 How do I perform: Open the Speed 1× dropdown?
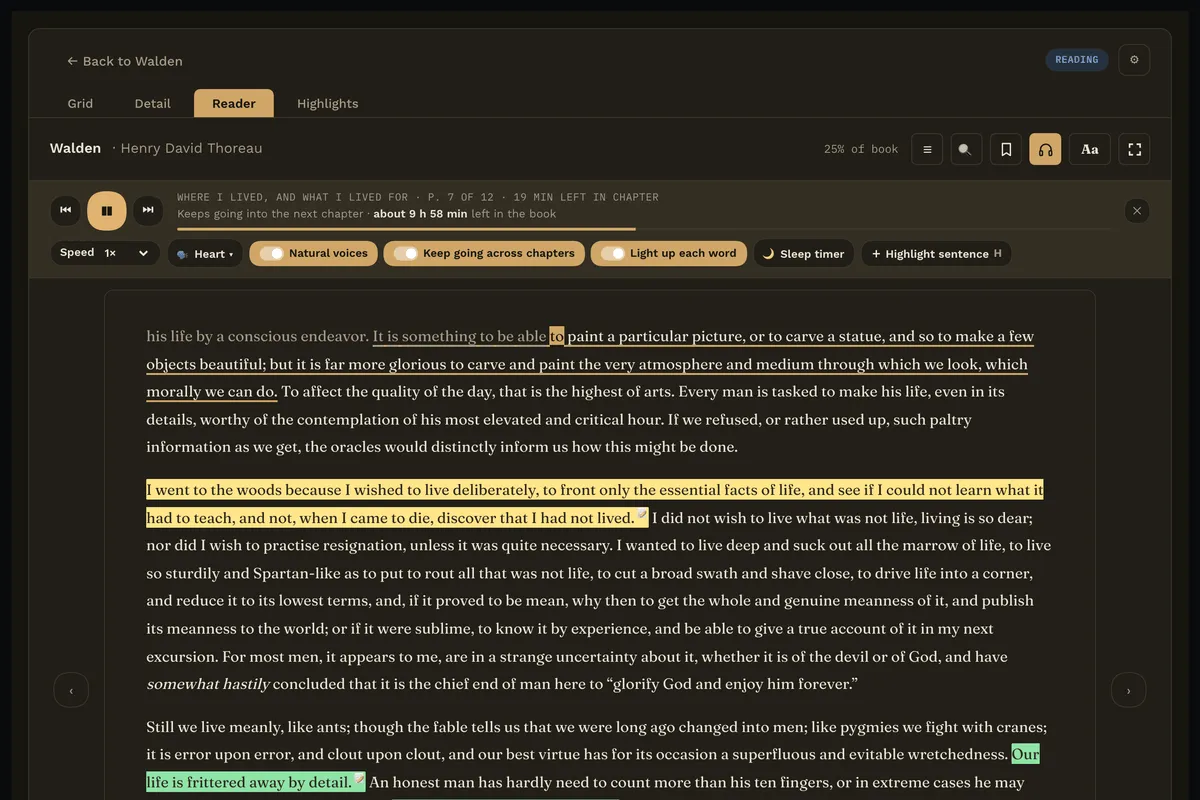tap(106, 253)
